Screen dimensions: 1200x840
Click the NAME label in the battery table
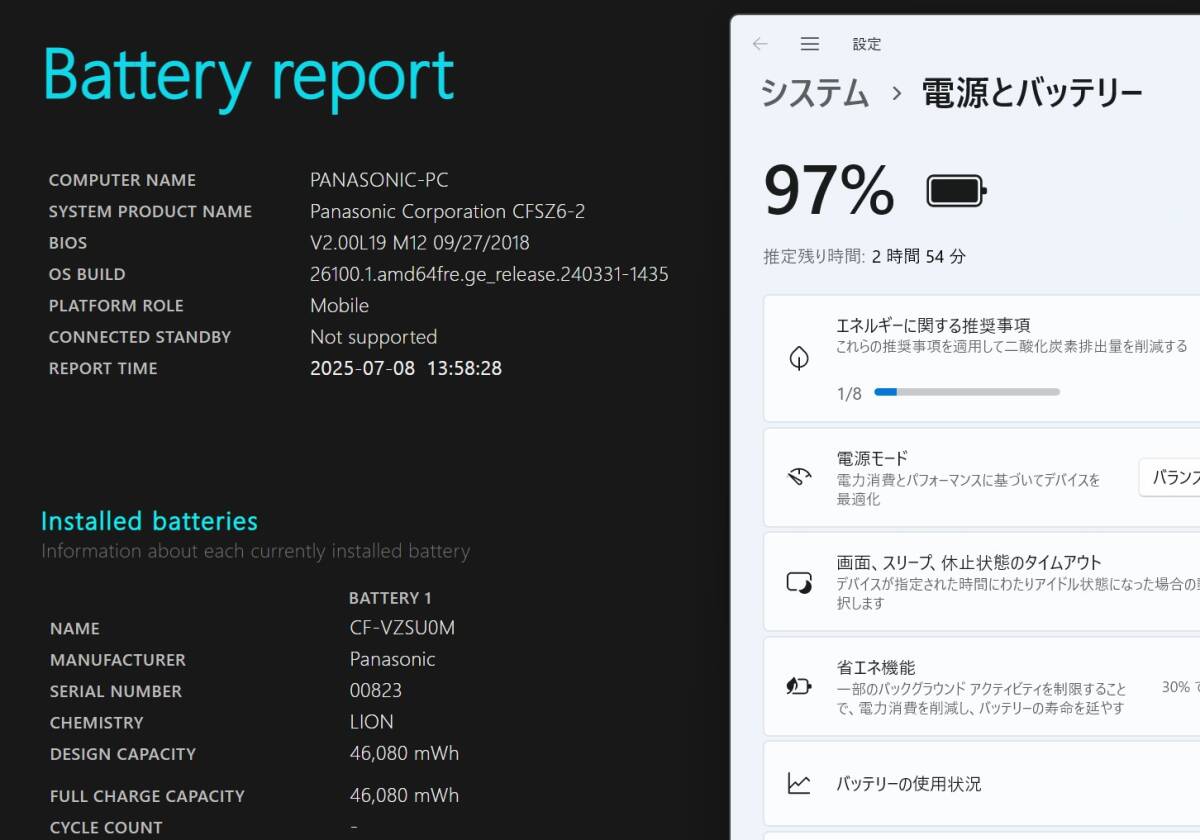75,629
